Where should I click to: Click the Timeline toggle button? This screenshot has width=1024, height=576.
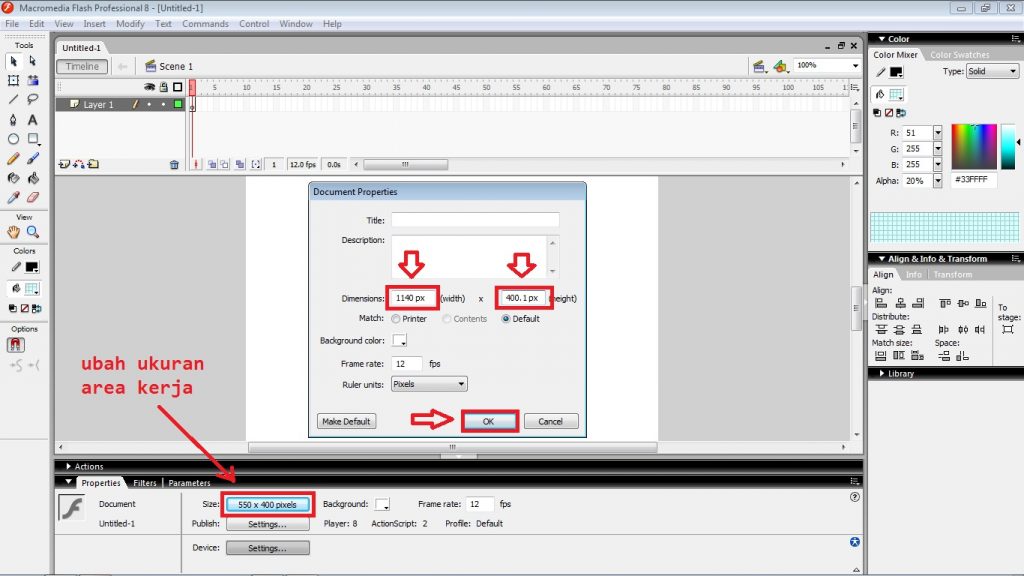pyautogui.click(x=82, y=66)
